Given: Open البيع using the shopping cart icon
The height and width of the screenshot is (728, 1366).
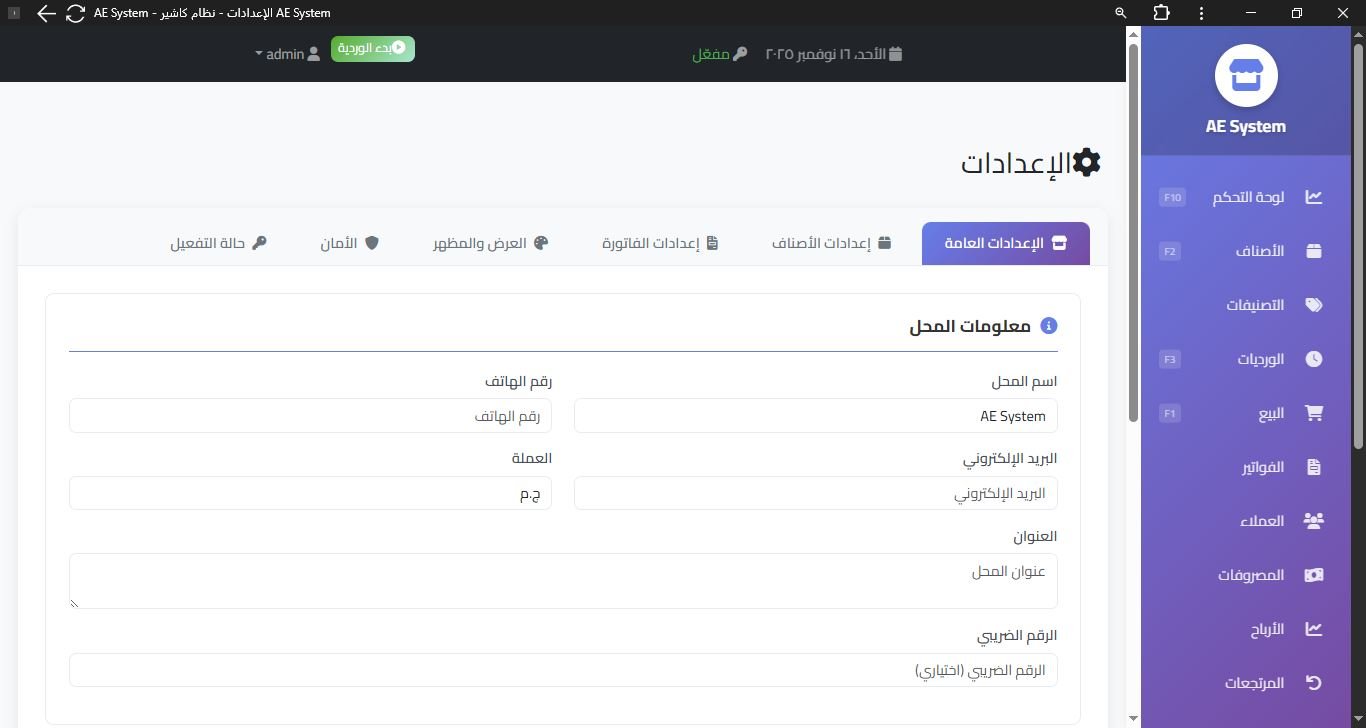Looking at the screenshot, I should [x=1313, y=413].
